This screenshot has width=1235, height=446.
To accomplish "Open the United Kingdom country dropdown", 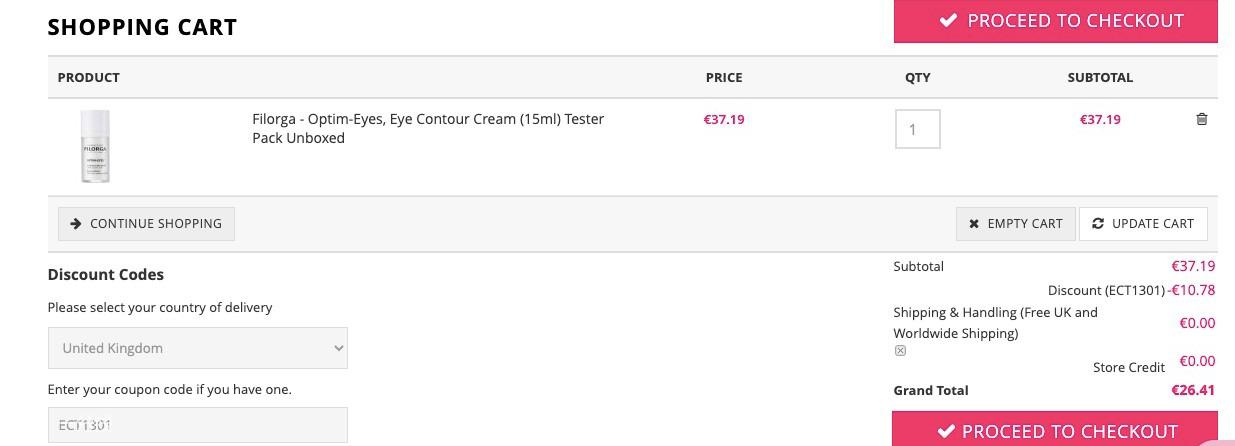I will [198, 348].
